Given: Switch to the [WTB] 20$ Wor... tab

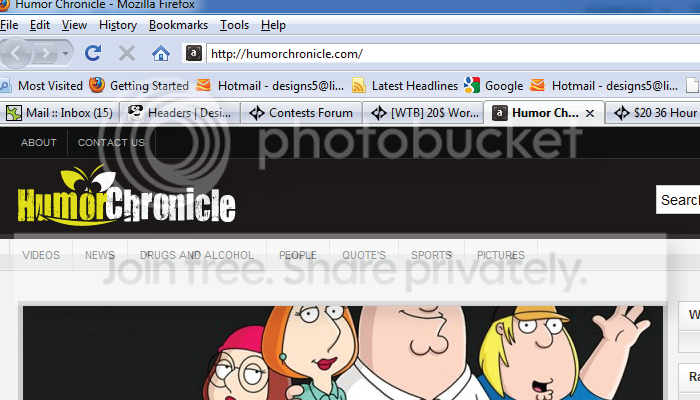Looking at the screenshot, I should (423, 113).
